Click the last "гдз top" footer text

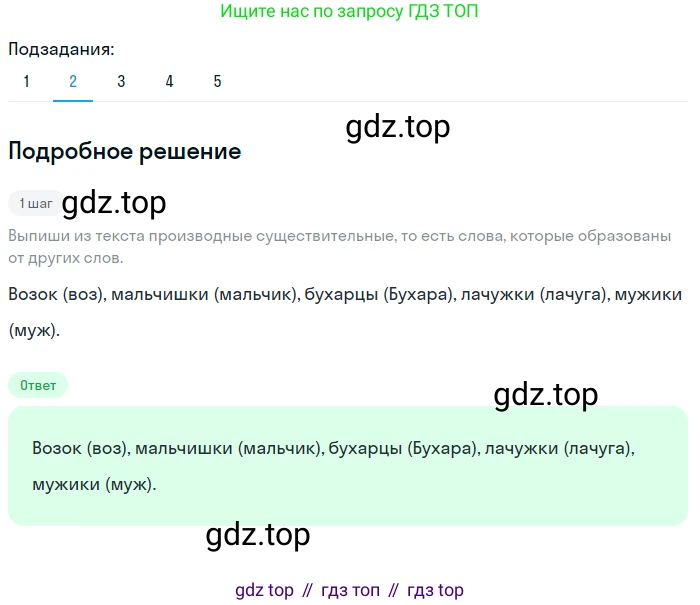(x=435, y=590)
